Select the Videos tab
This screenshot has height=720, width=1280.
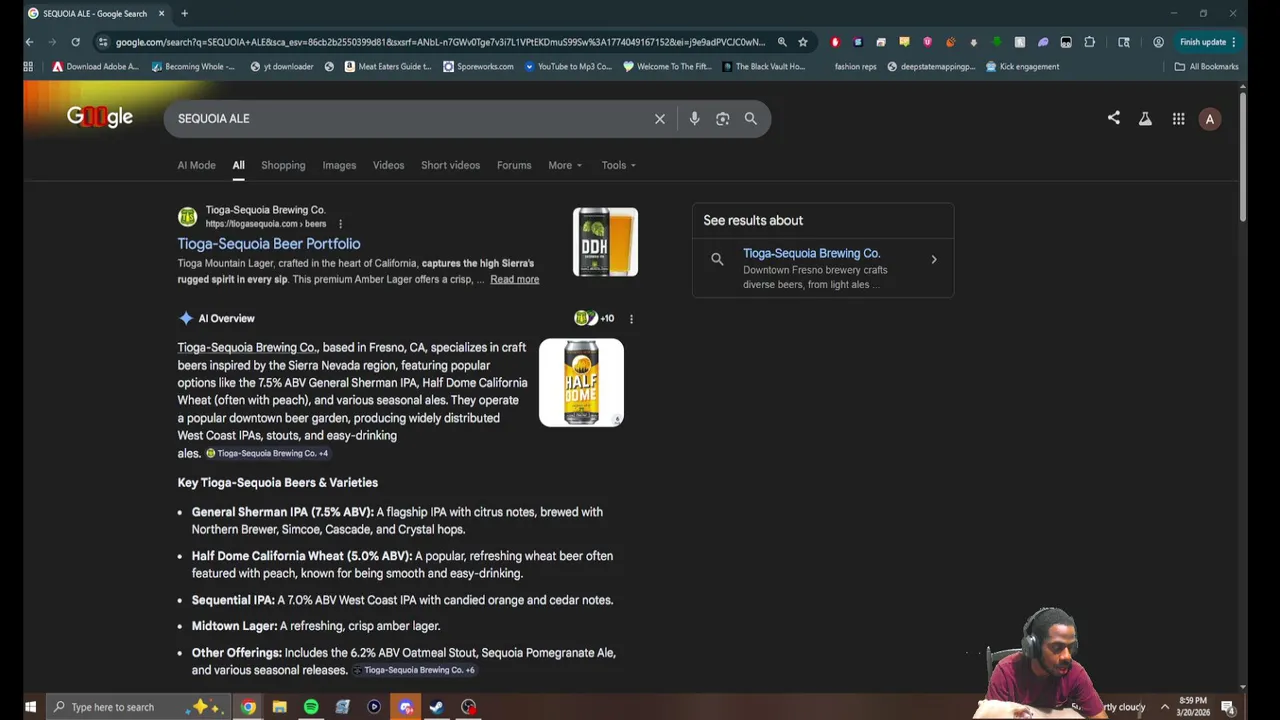click(x=388, y=165)
